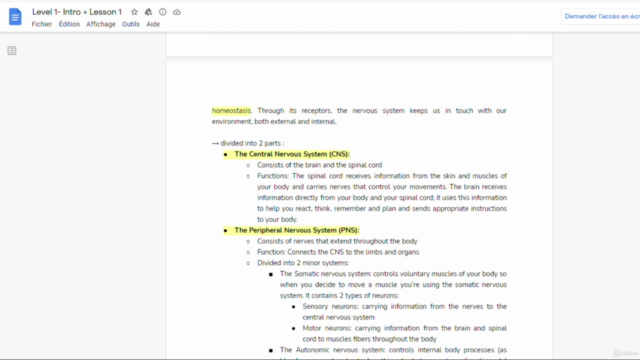
Task: Star the document Level 1- Intro + Lesson 1
Action: point(134,12)
